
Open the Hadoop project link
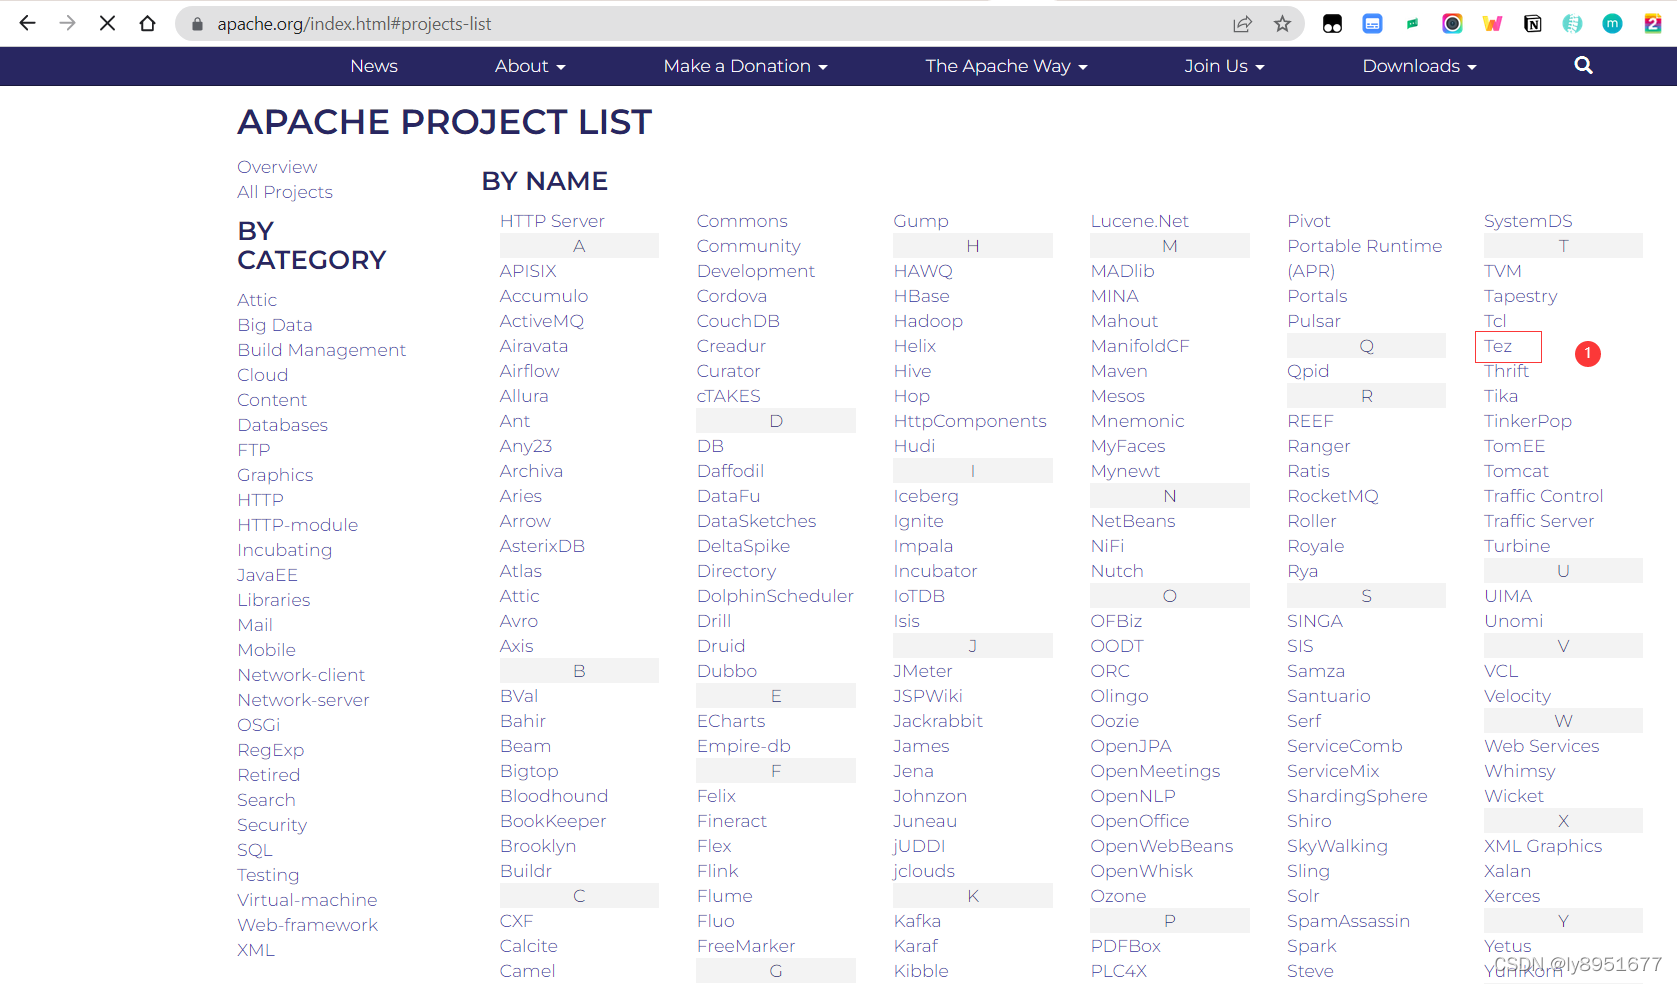click(x=928, y=321)
